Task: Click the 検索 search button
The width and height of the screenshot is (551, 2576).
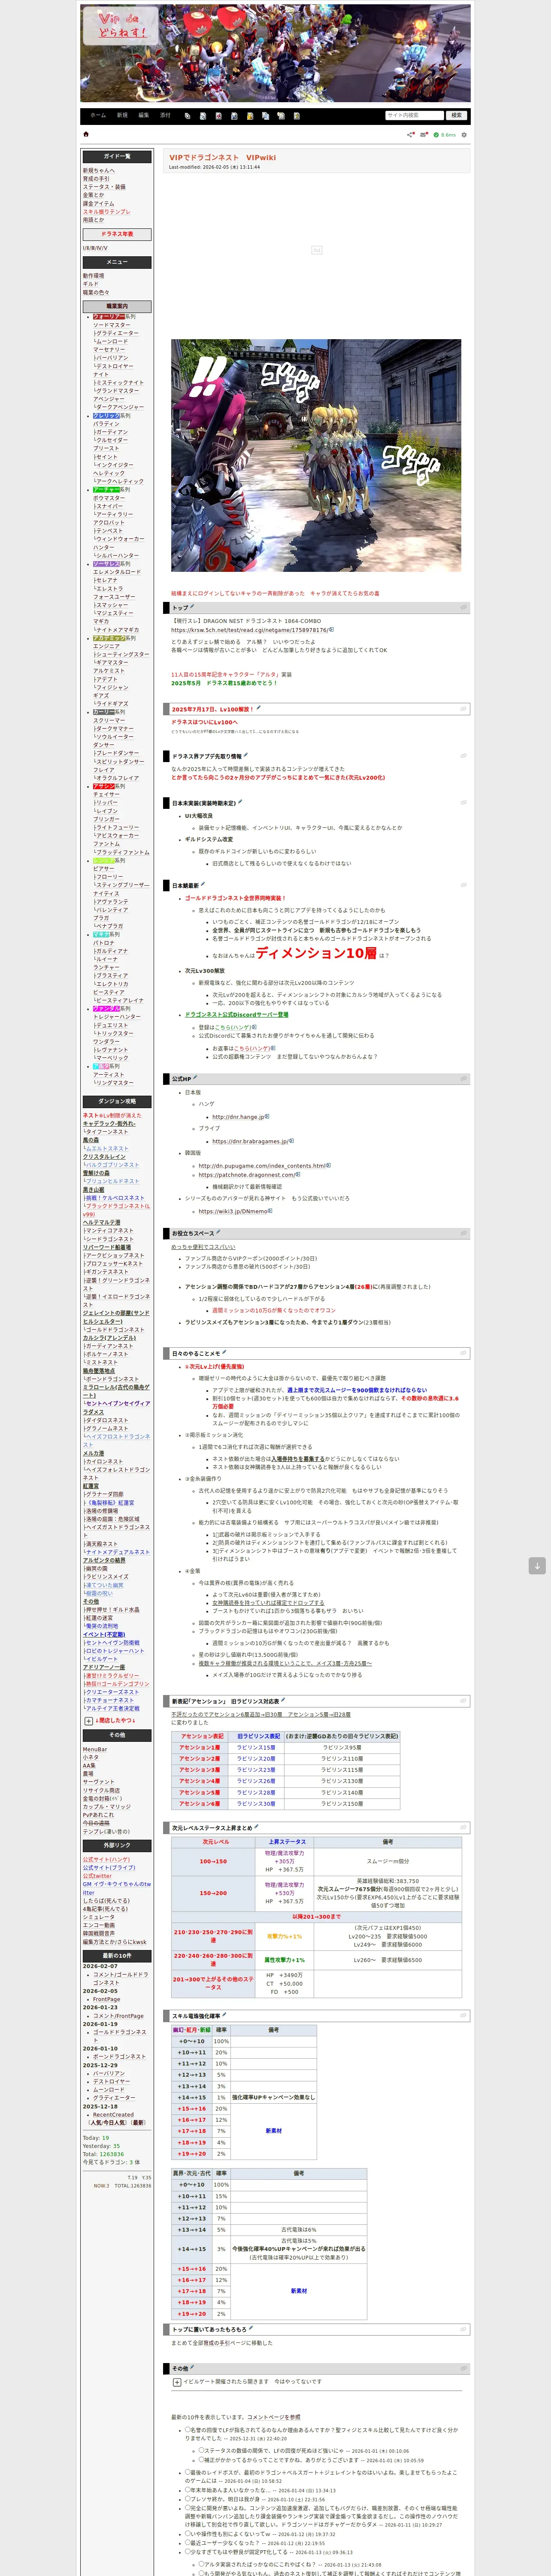Action: [x=456, y=116]
